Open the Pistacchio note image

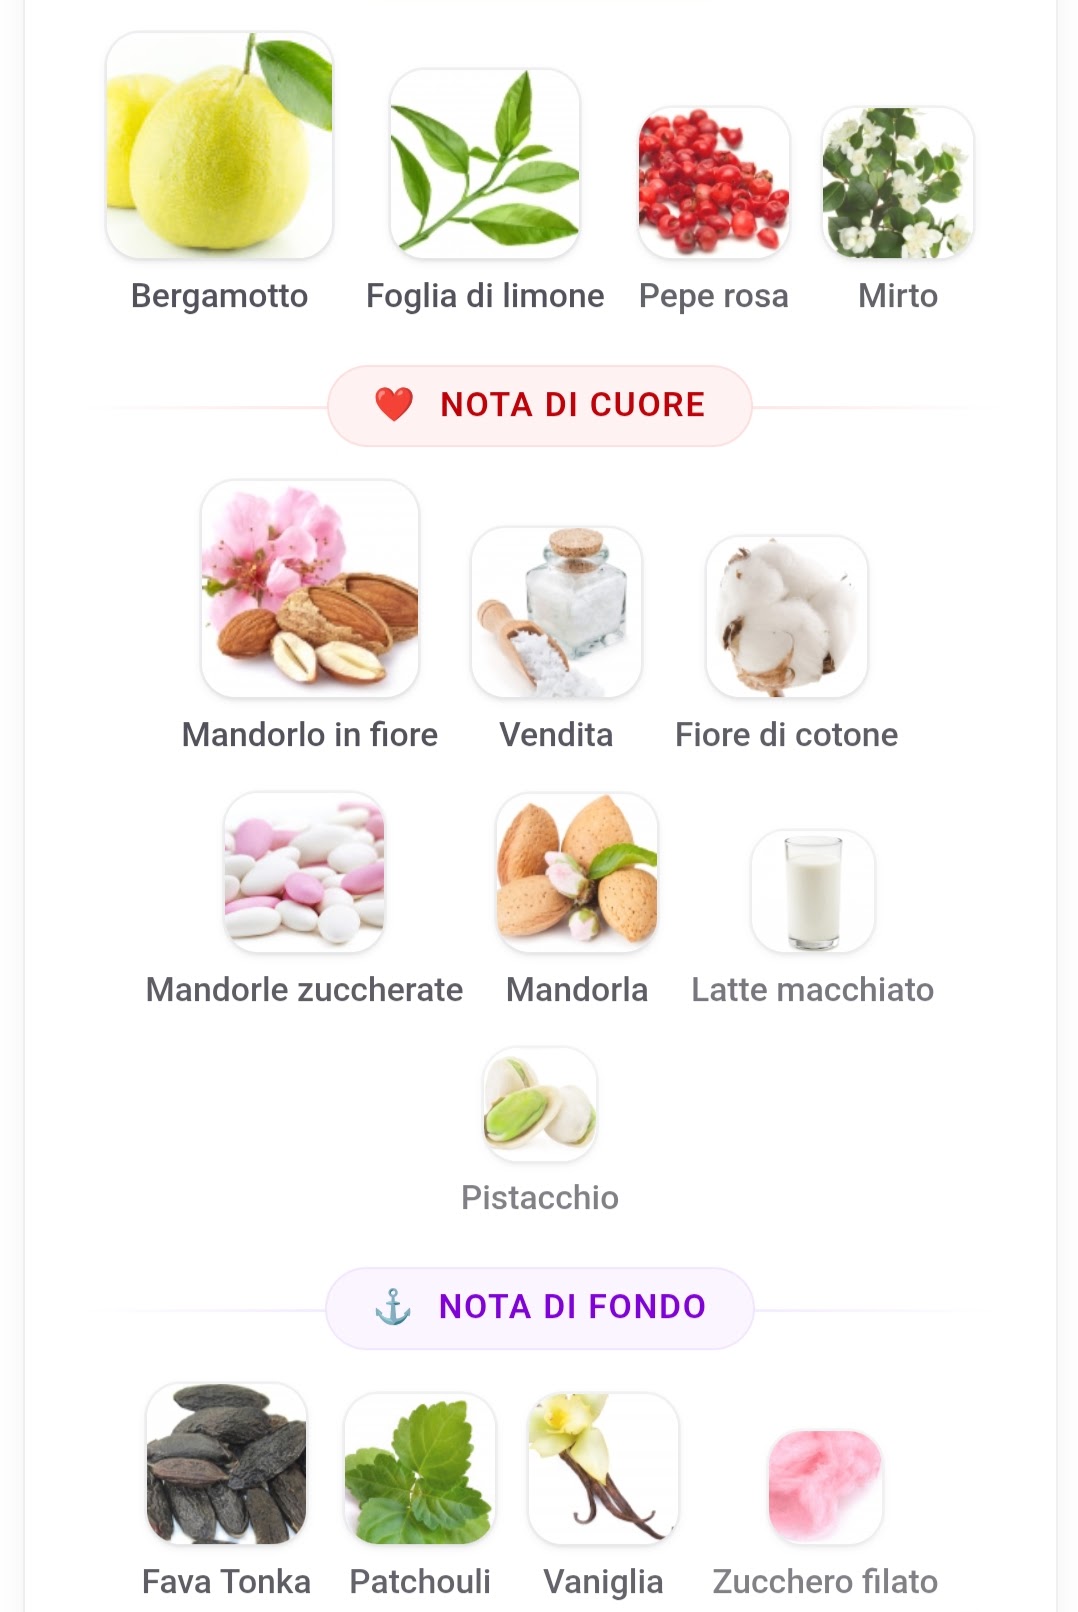coord(540,1104)
